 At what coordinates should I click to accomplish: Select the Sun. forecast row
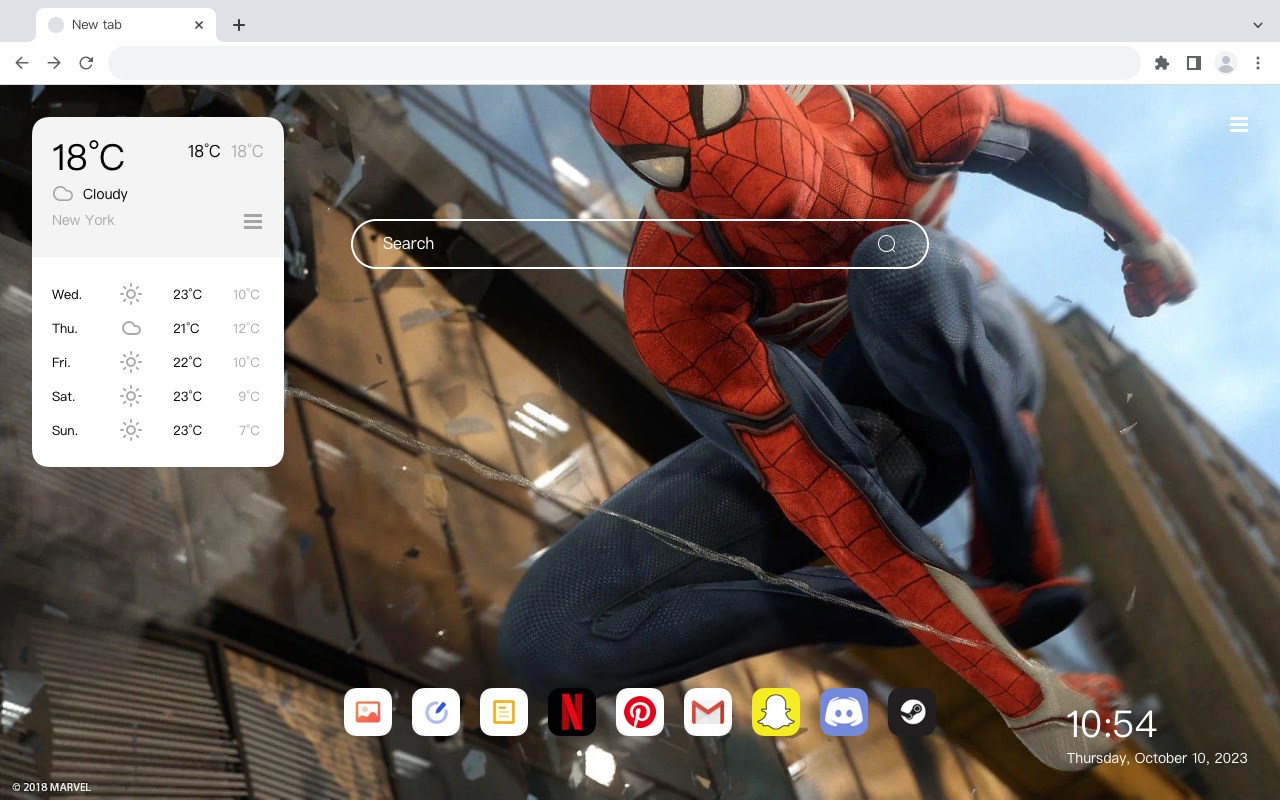click(158, 430)
